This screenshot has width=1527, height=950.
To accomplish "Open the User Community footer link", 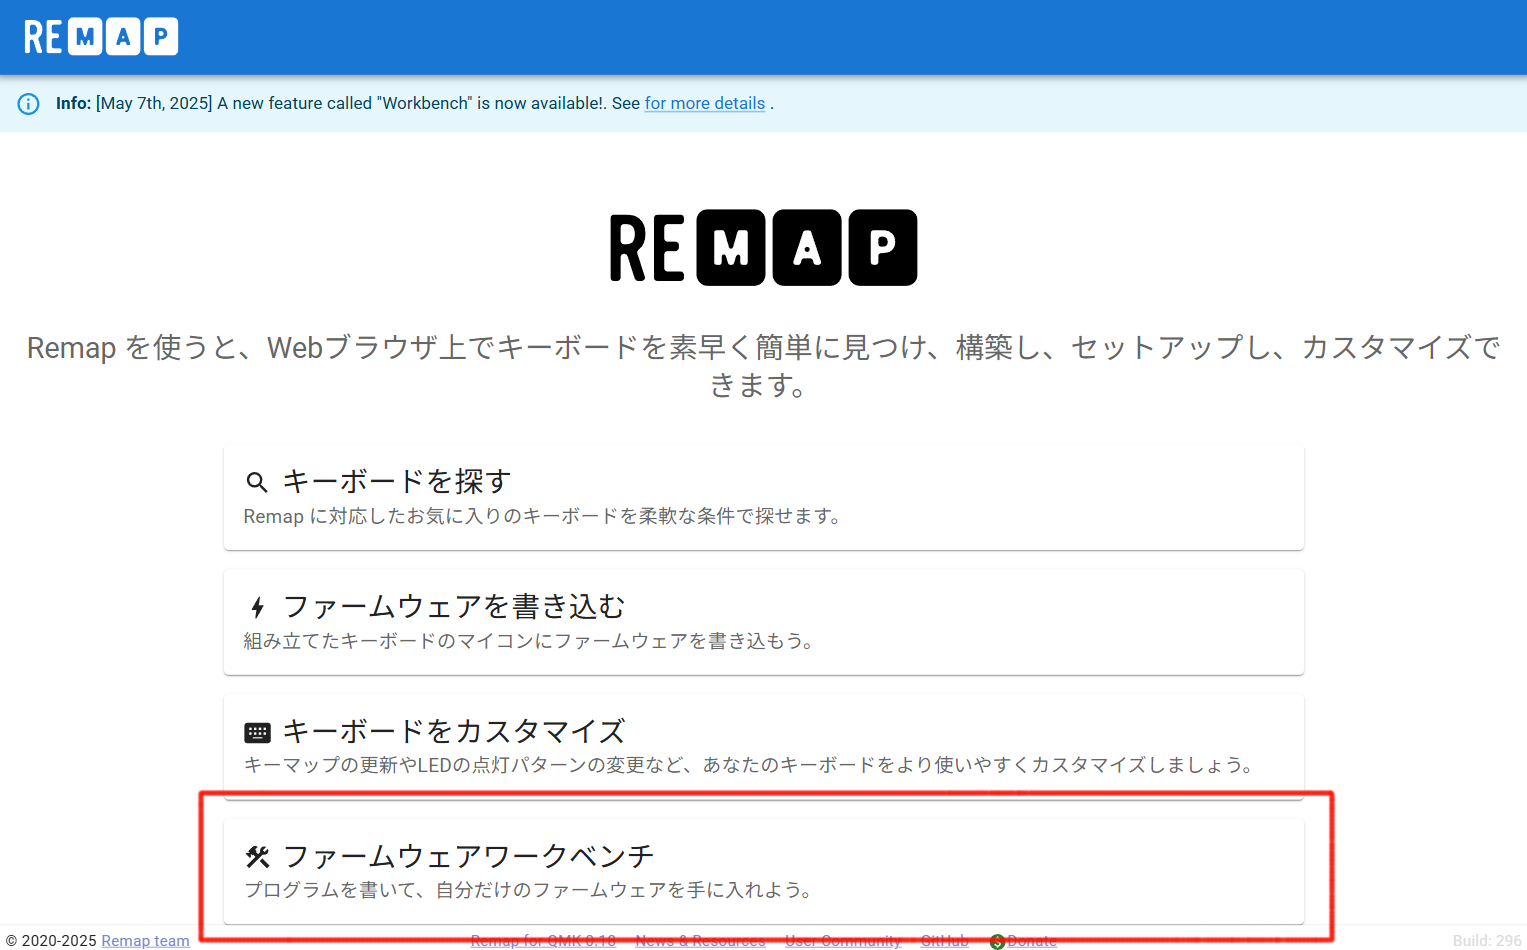I will tap(843, 941).
